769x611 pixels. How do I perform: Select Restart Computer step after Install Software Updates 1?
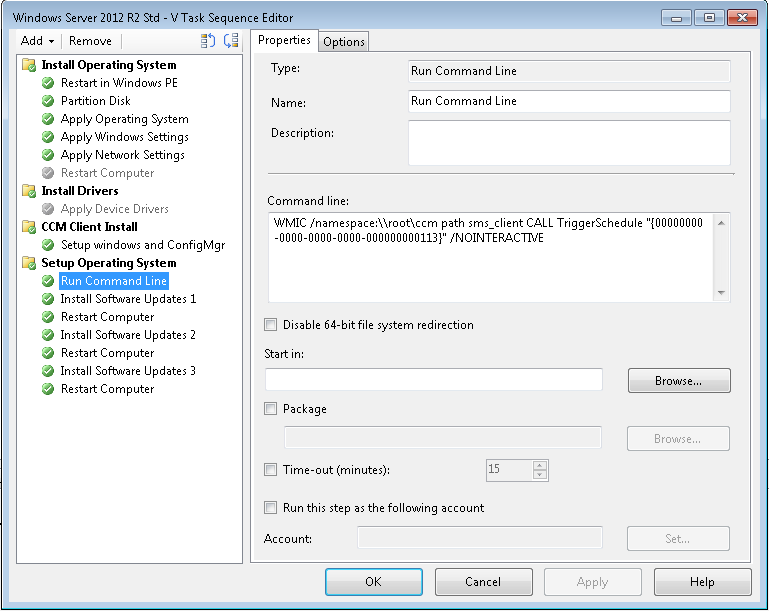107,317
